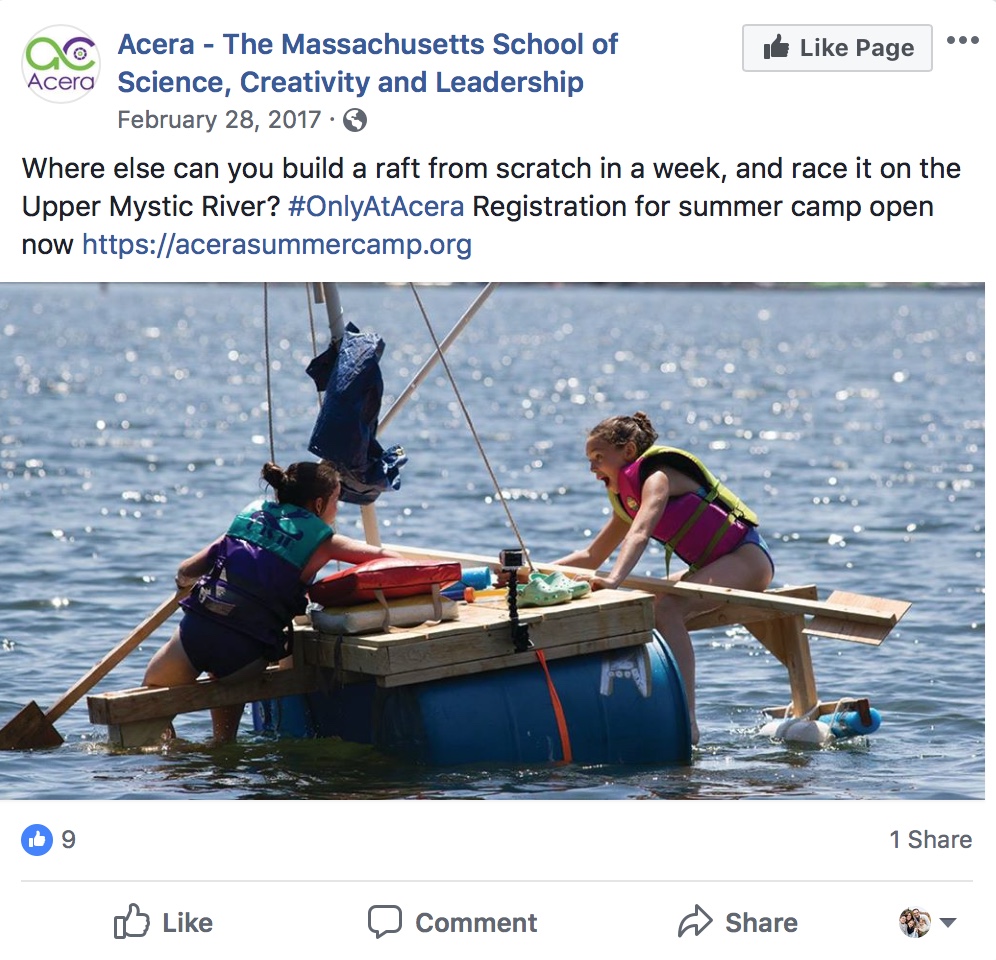Click the 1 Share count

[930, 840]
